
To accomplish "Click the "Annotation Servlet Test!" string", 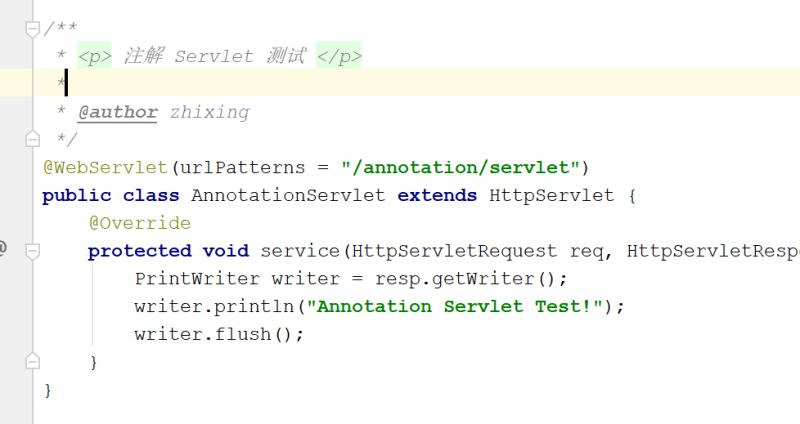I will click(x=454, y=307).
